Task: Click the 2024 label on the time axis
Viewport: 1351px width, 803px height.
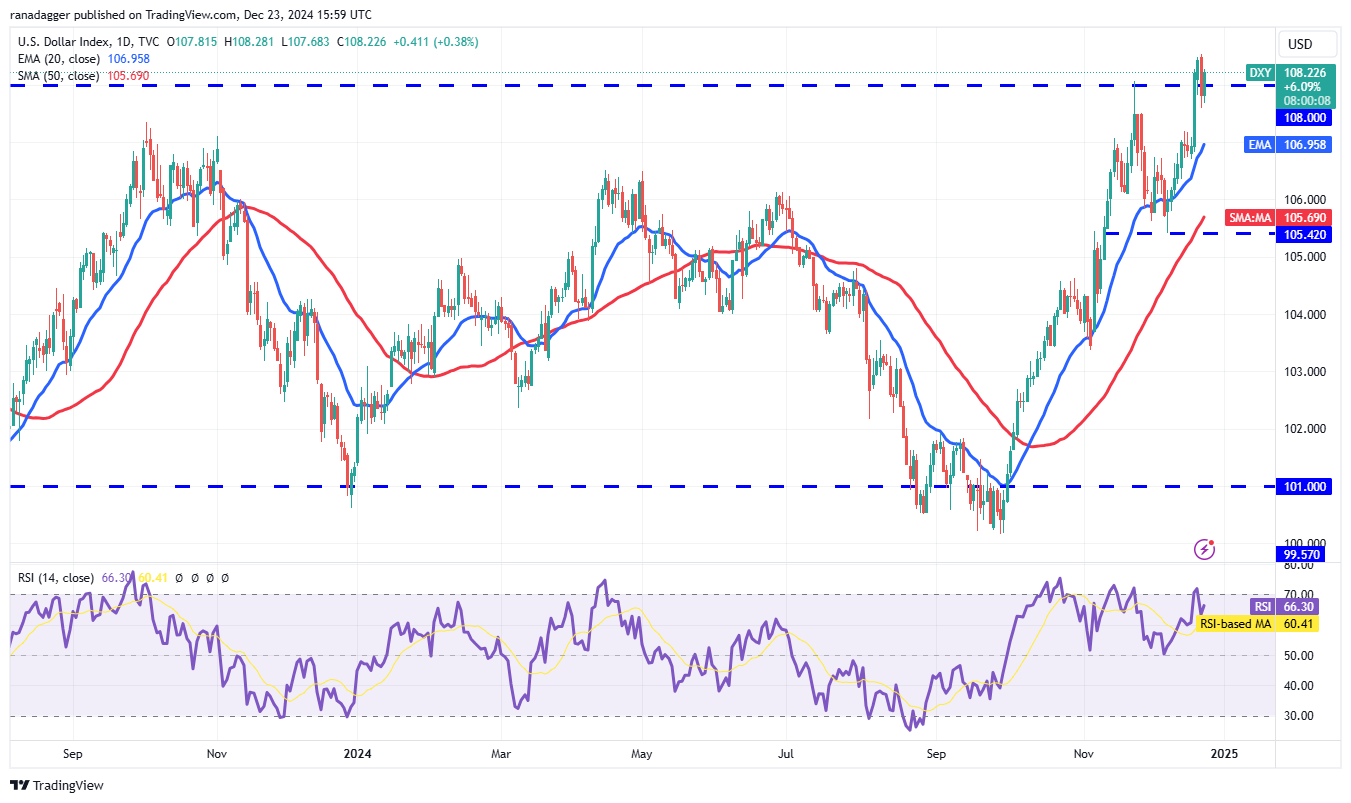Action: (358, 752)
